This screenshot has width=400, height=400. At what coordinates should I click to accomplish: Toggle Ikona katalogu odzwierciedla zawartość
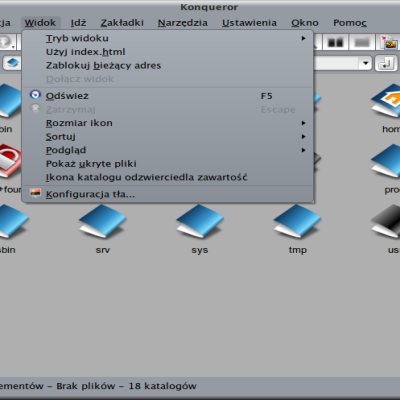168,177
